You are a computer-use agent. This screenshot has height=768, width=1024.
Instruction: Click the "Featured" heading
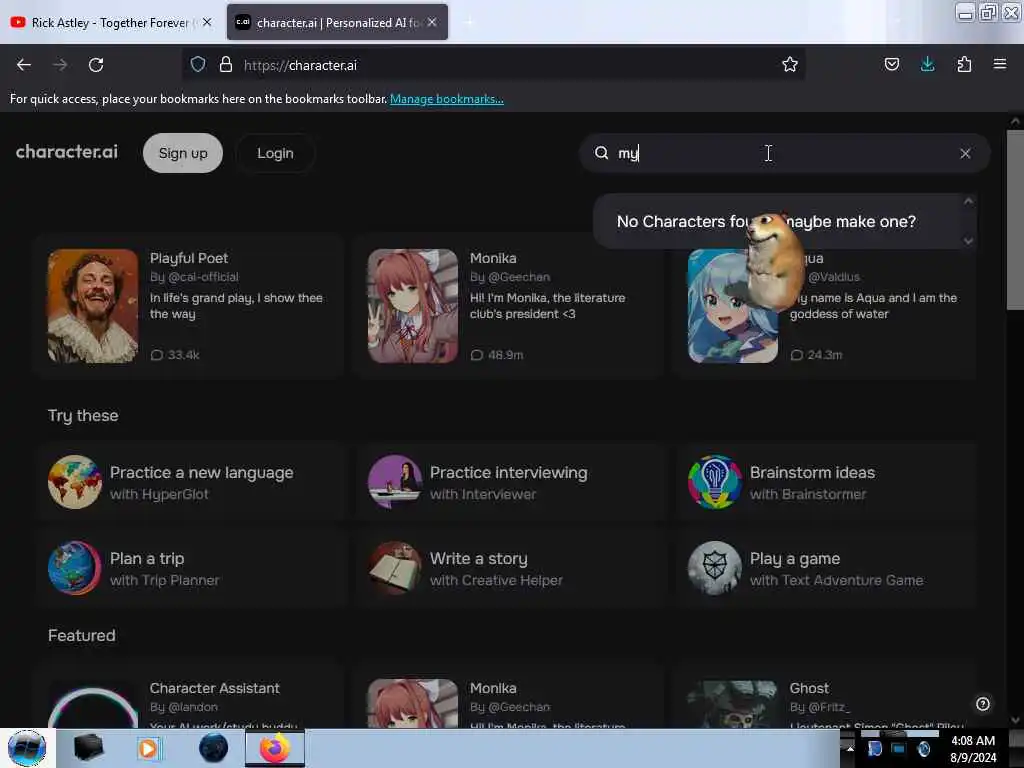click(x=82, y=635)
